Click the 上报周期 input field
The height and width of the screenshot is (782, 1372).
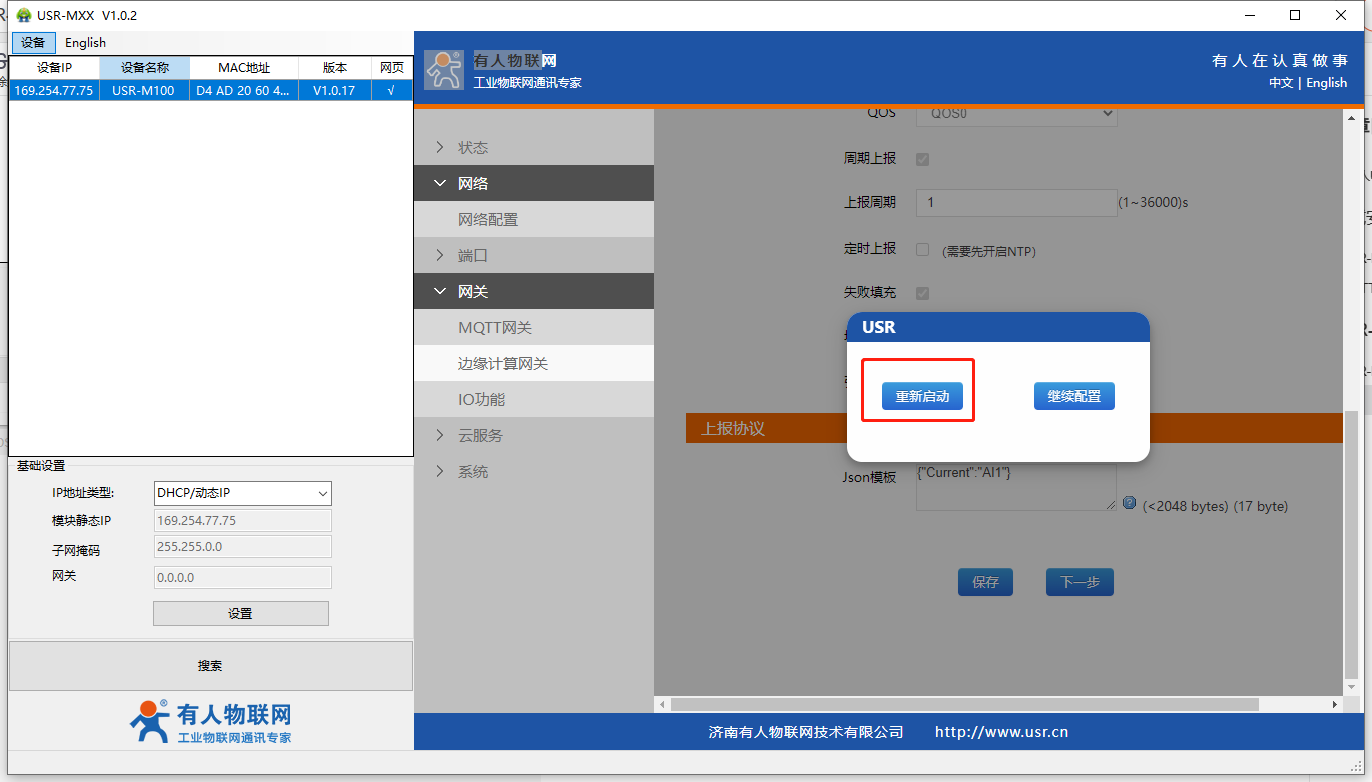[x=1016, y=203]
